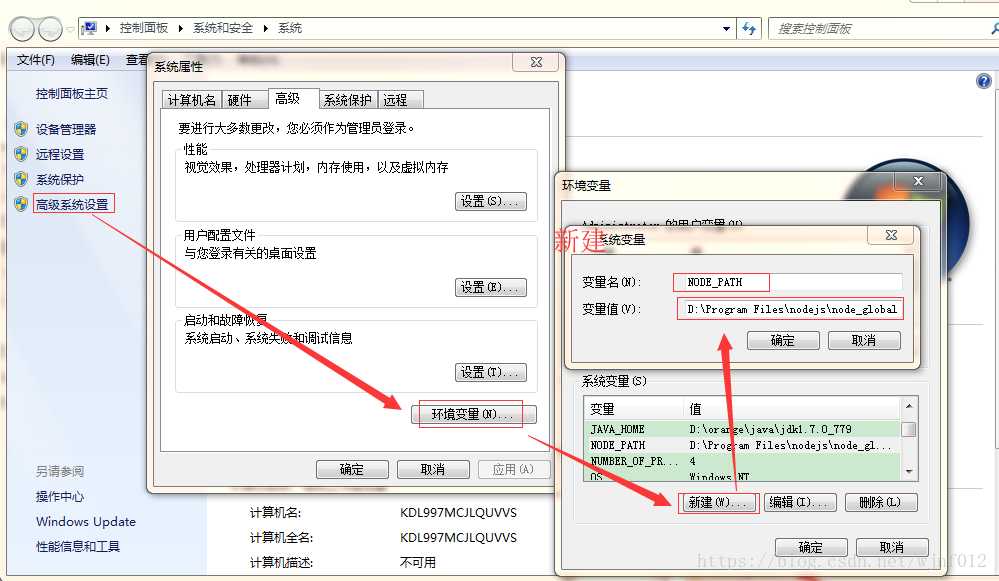This screenshot has height=581, width=999.
Task: Click the 变量值 input field
Action: click(x=789, y=309)
